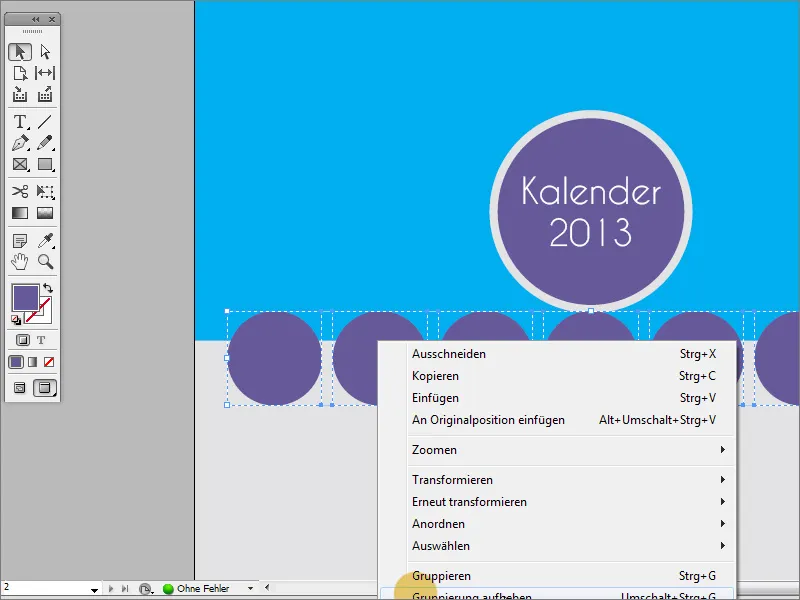Viewport: 800px width, 600px height.
Task: Open preflight dropdown beside Ohne Fehler
Action: click(x=250, y=589)
